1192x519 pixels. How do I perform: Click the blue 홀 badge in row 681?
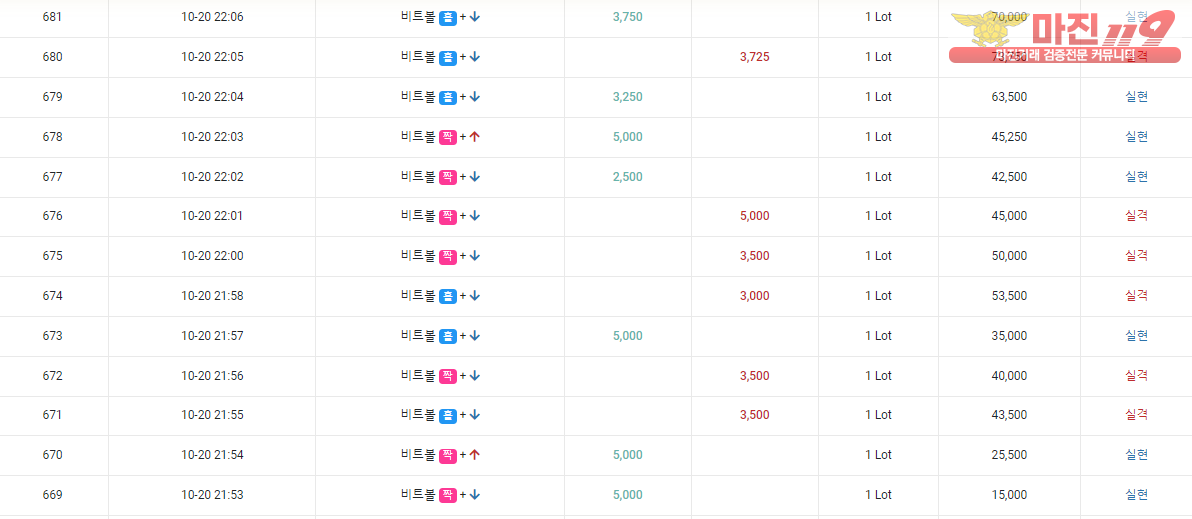(x=448, y=17)
